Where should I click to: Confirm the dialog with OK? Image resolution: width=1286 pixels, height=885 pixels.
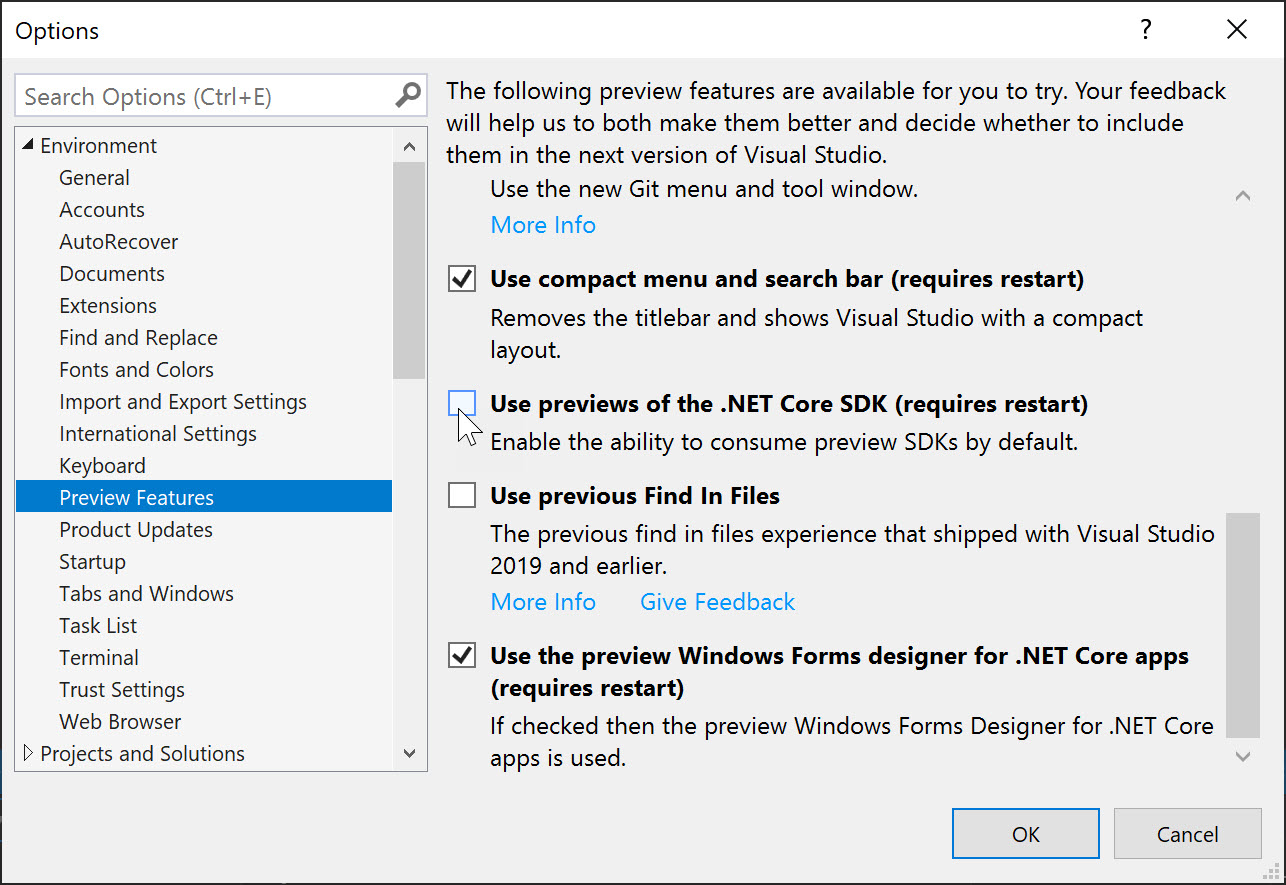[1026, 834]
